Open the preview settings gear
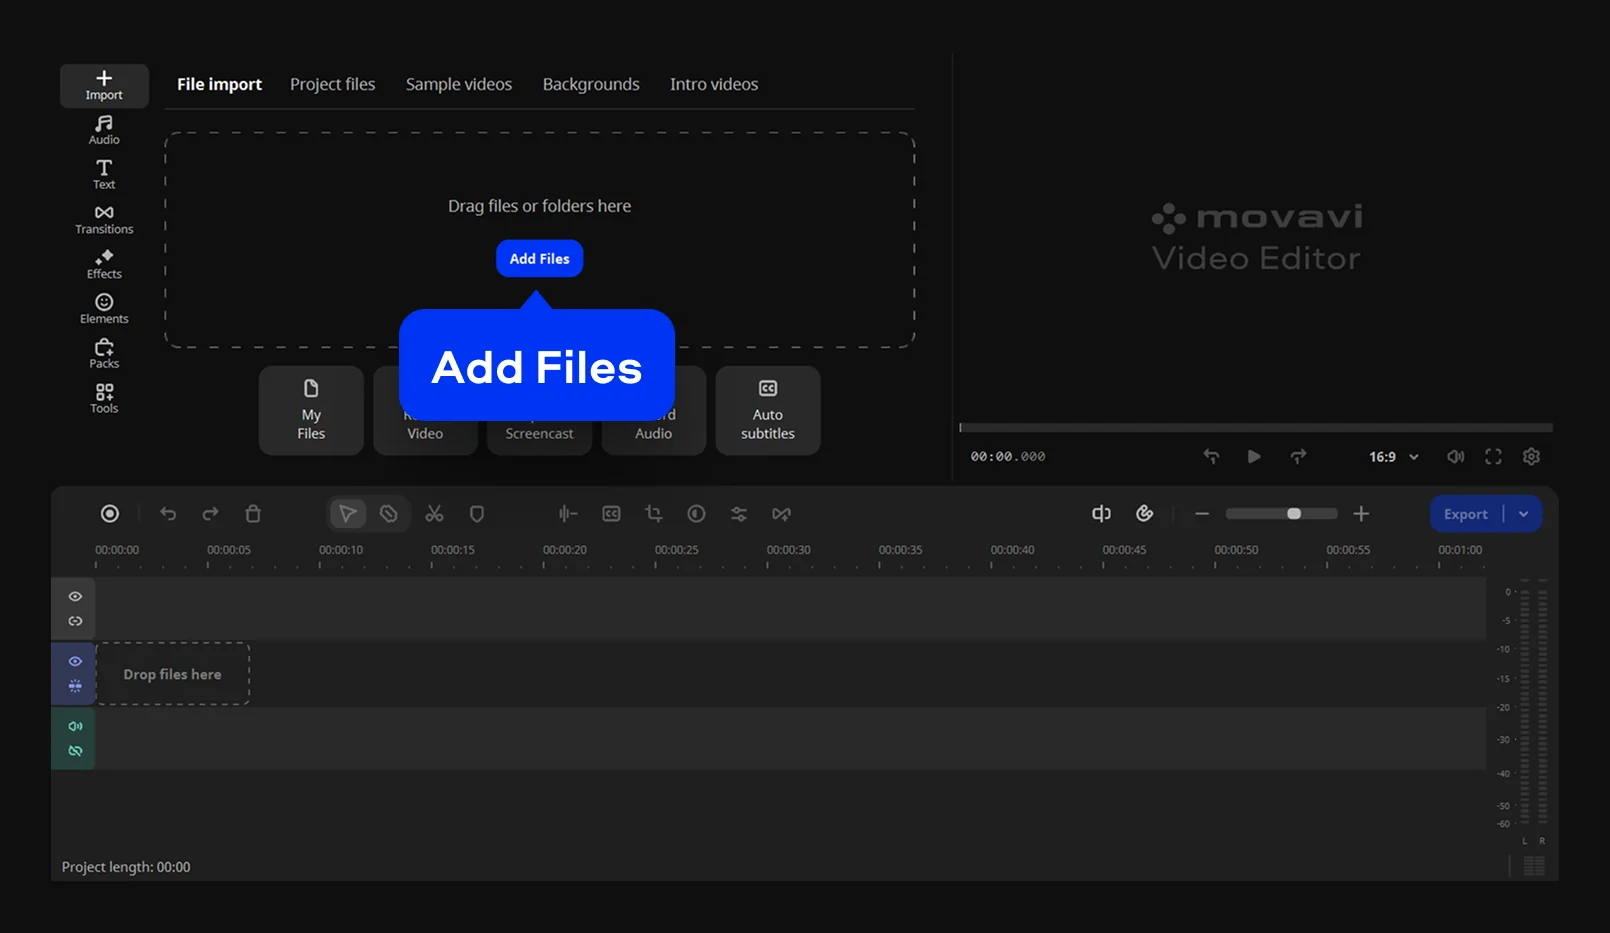Image resolution: width=1610 pixels, height=933 pixels. click(1531, 456)
